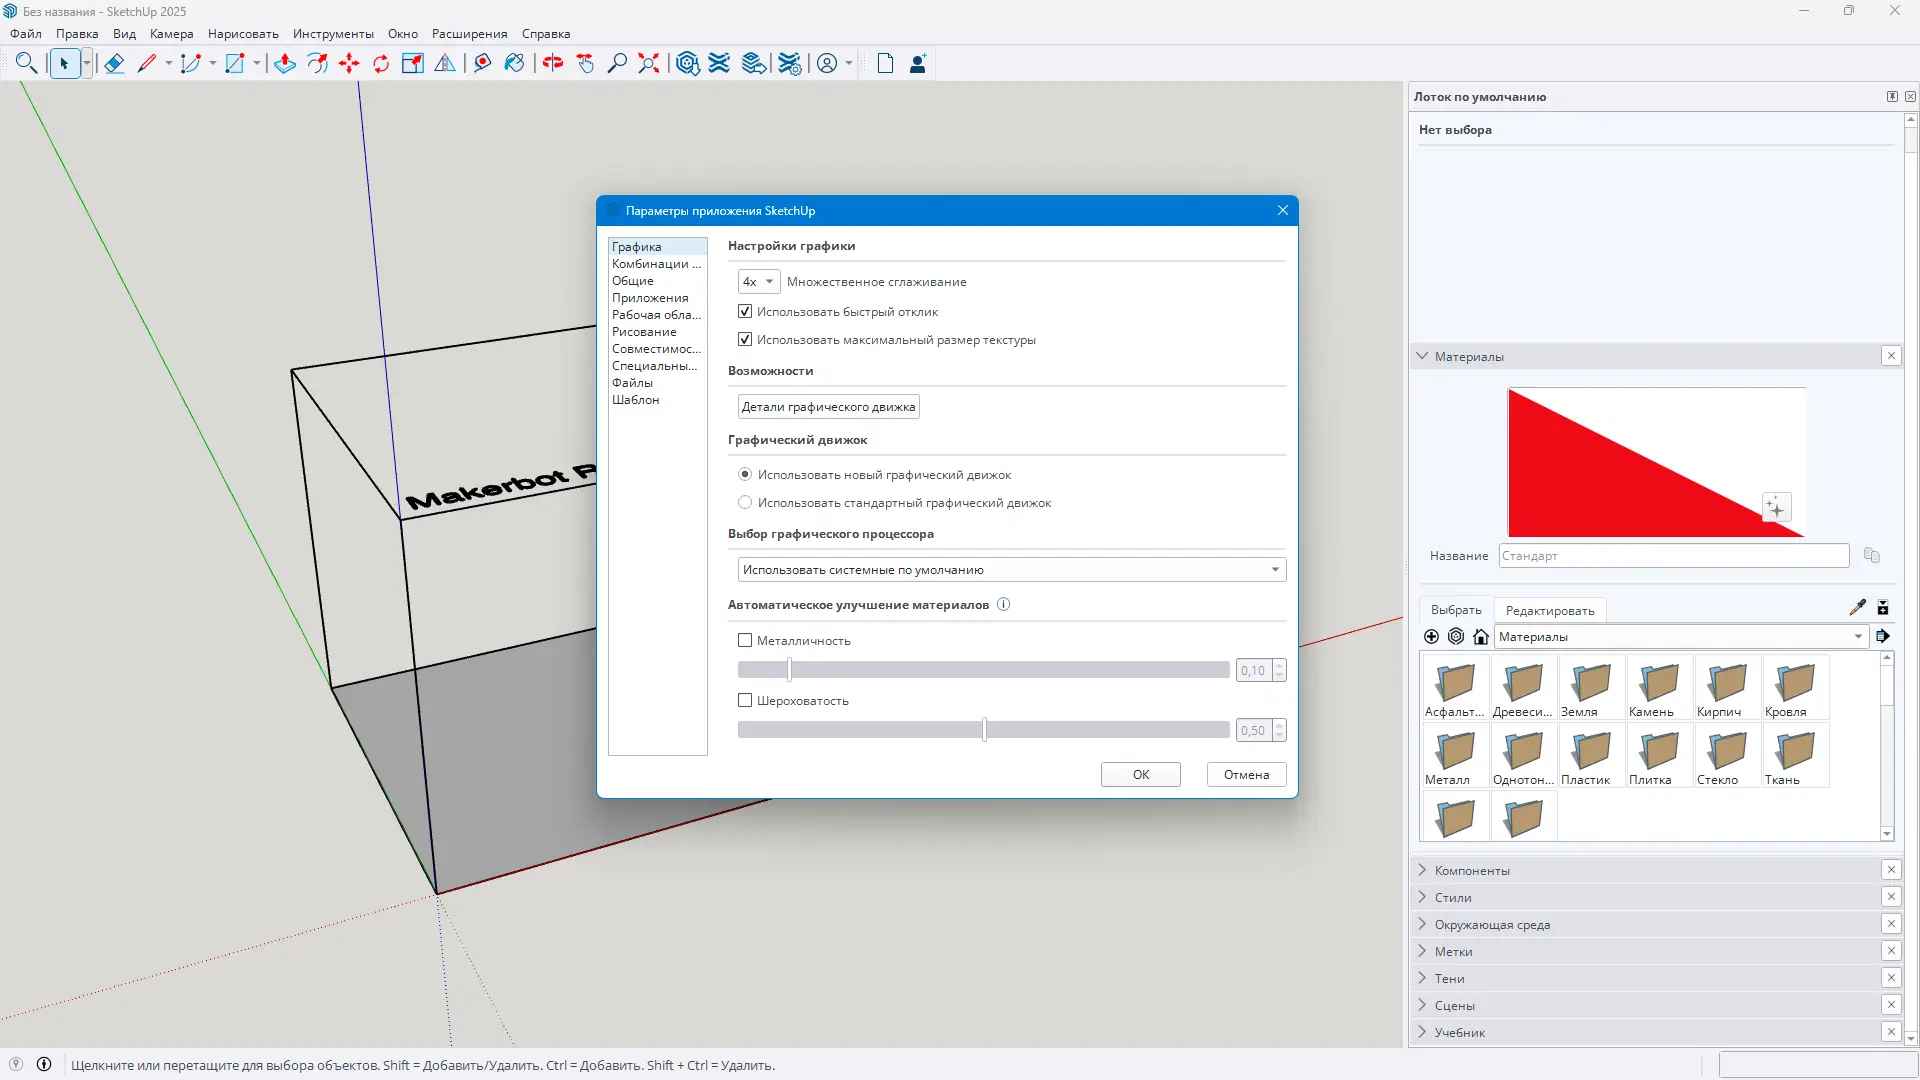The width and height of the screenshot is (1920, 1080).
Task: Disable the fast feedback checkbox
Action: tap(745, 312)
